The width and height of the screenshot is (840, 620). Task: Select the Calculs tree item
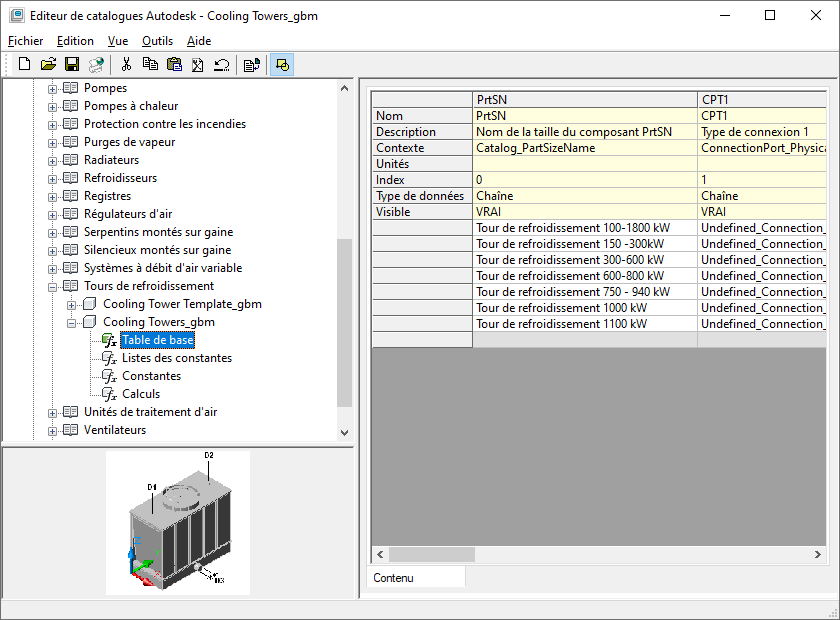click(x=141, y=394)
